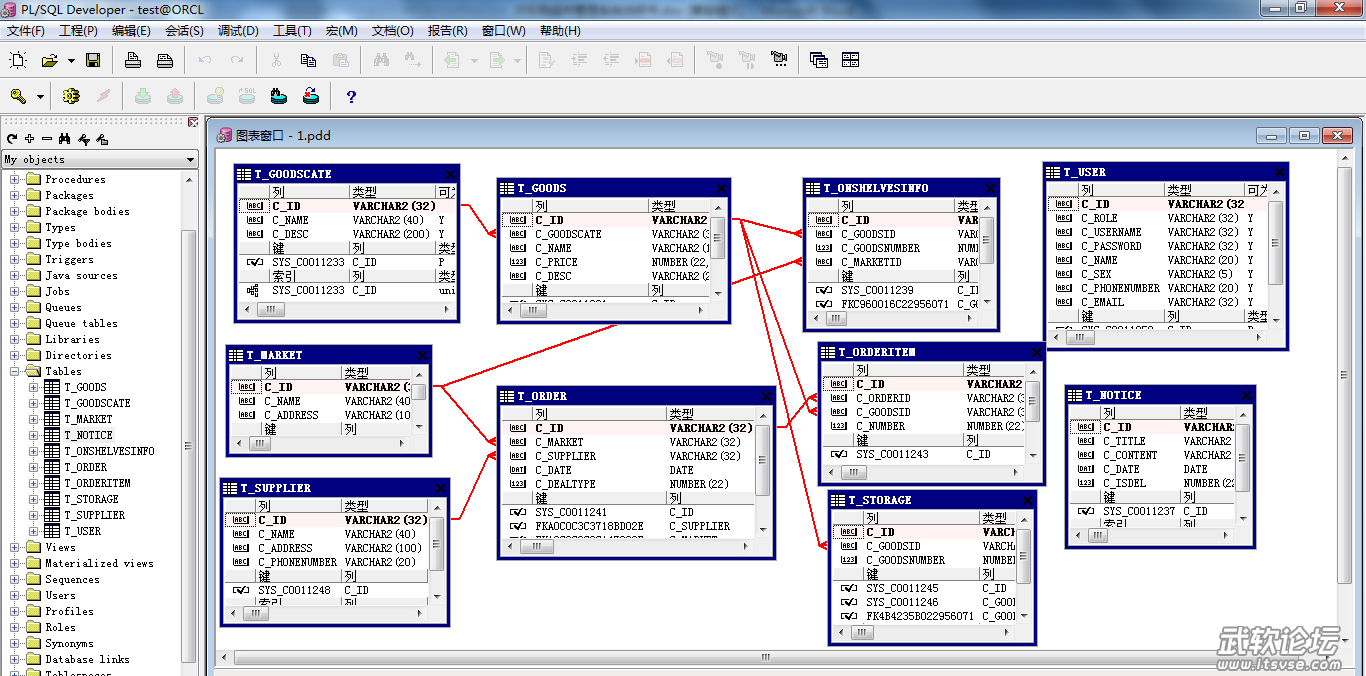Open the 调试(D) menu
Image resolution: width=1366 pixels, height=676 pixels.
point(238,31)
